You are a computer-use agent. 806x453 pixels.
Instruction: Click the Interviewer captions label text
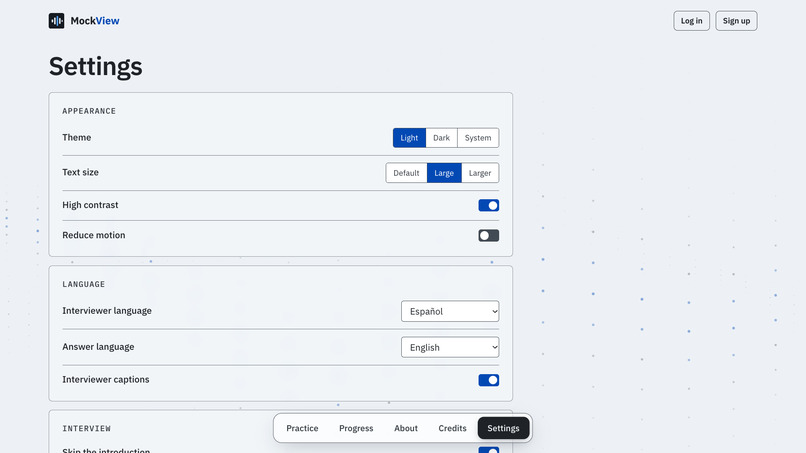(106, 379)
